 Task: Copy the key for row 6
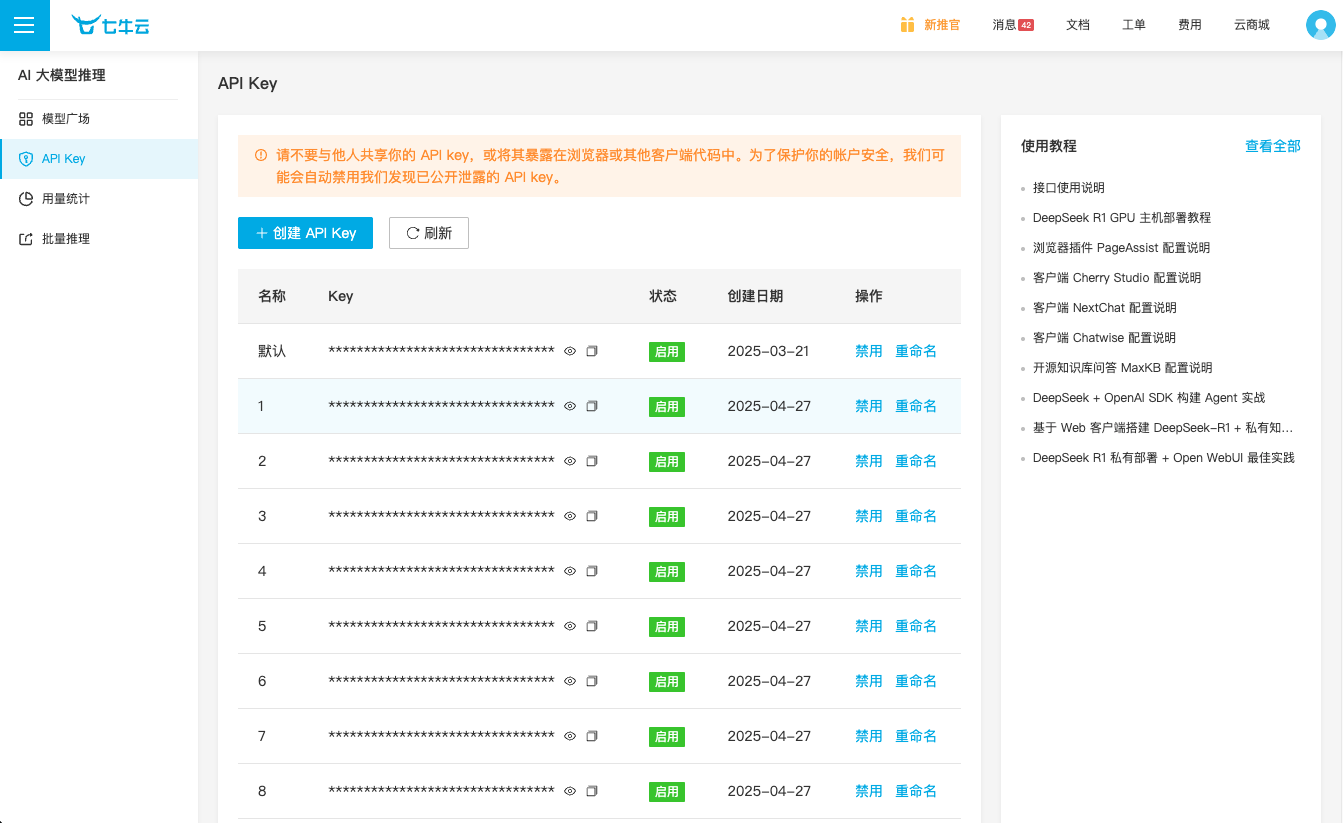(x=592, y=681)
